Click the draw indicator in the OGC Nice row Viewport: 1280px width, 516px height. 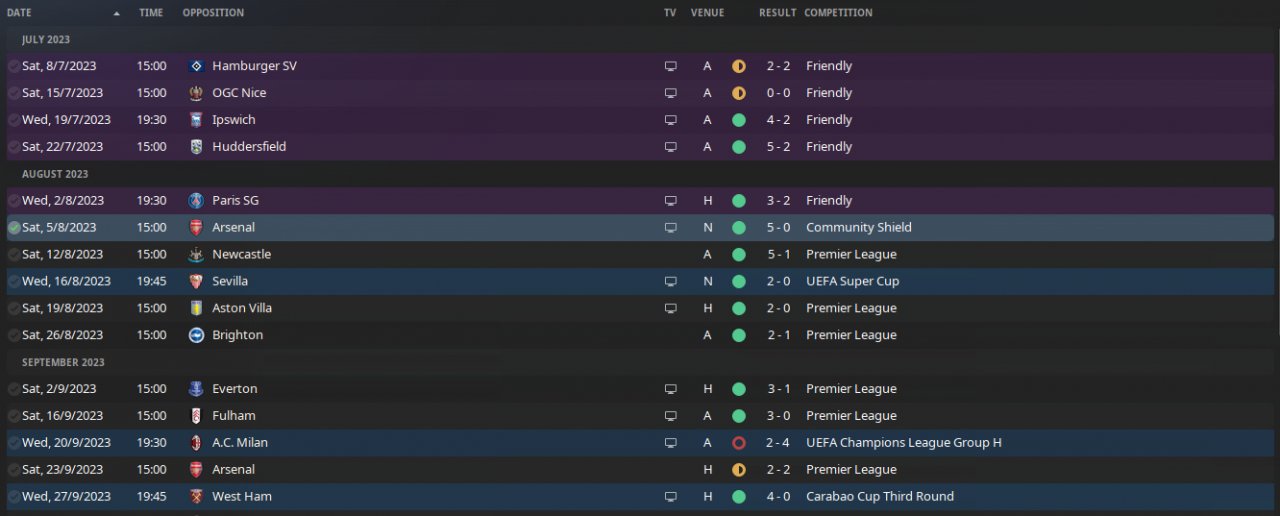click(x=739, y=93)
